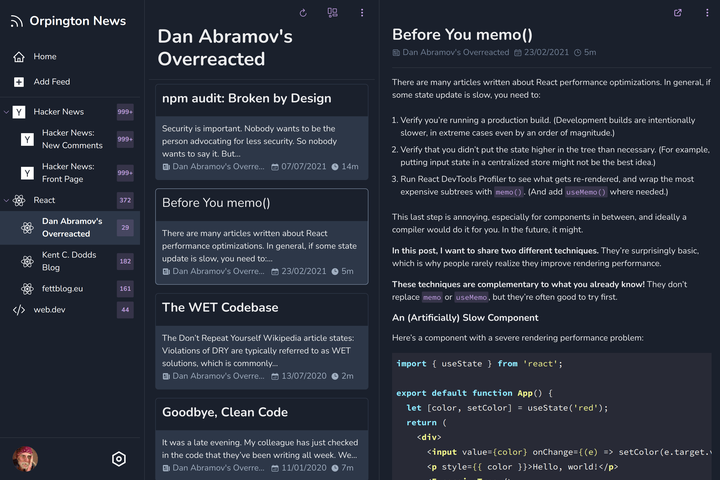Open the article reader more options menu
Screen dimensions: 720x480
coord(707,13)
